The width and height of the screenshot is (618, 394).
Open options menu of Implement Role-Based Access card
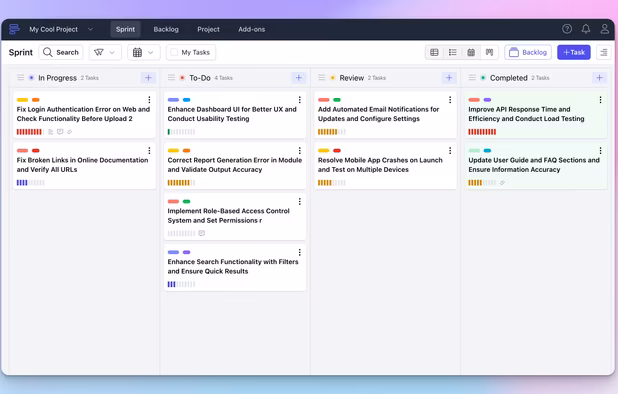pos(300,201)
